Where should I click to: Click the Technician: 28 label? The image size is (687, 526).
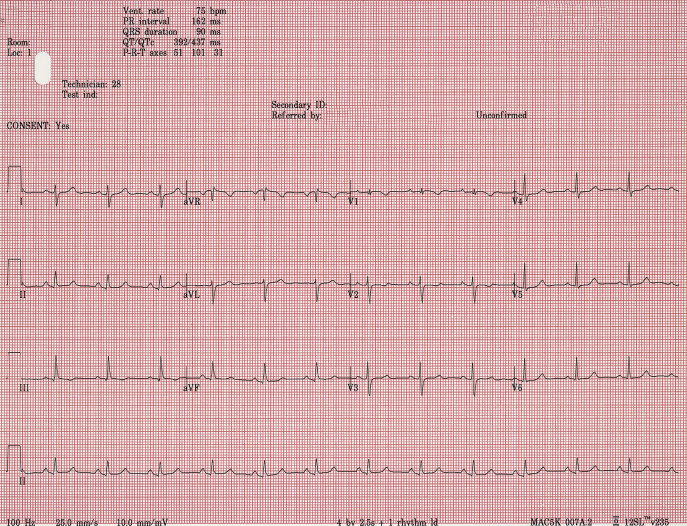(91, 85)
